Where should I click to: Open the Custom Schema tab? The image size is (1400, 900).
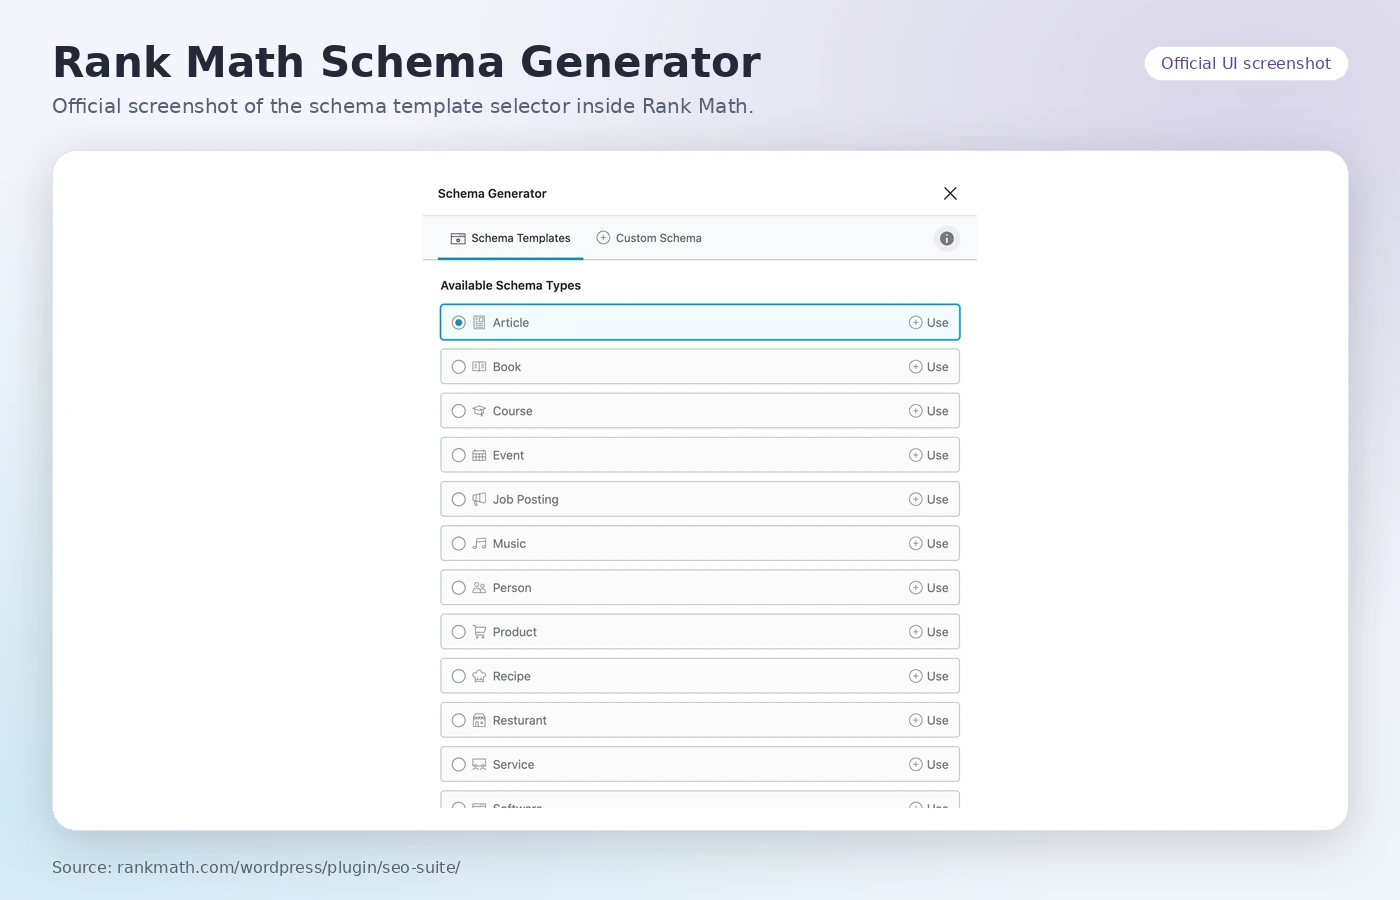pyautogui.click(x=649, y=238)
